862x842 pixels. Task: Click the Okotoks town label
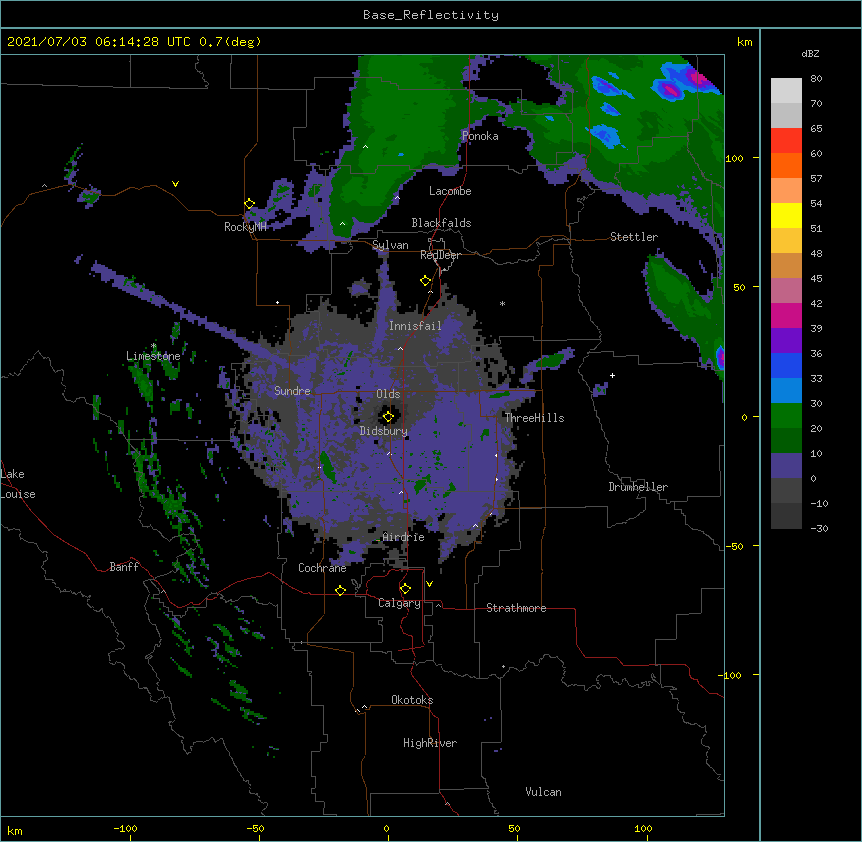click(x=412, y=700)
